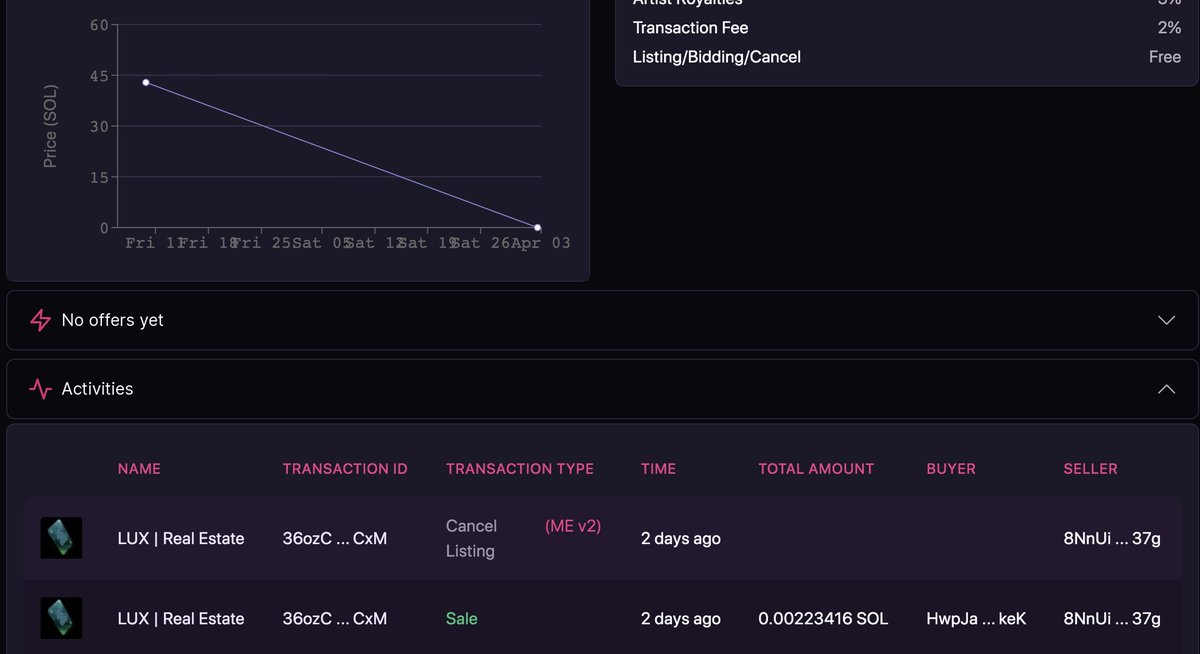Open seller 8NnUi...37g in Sale row

(x=1112, y=619)
